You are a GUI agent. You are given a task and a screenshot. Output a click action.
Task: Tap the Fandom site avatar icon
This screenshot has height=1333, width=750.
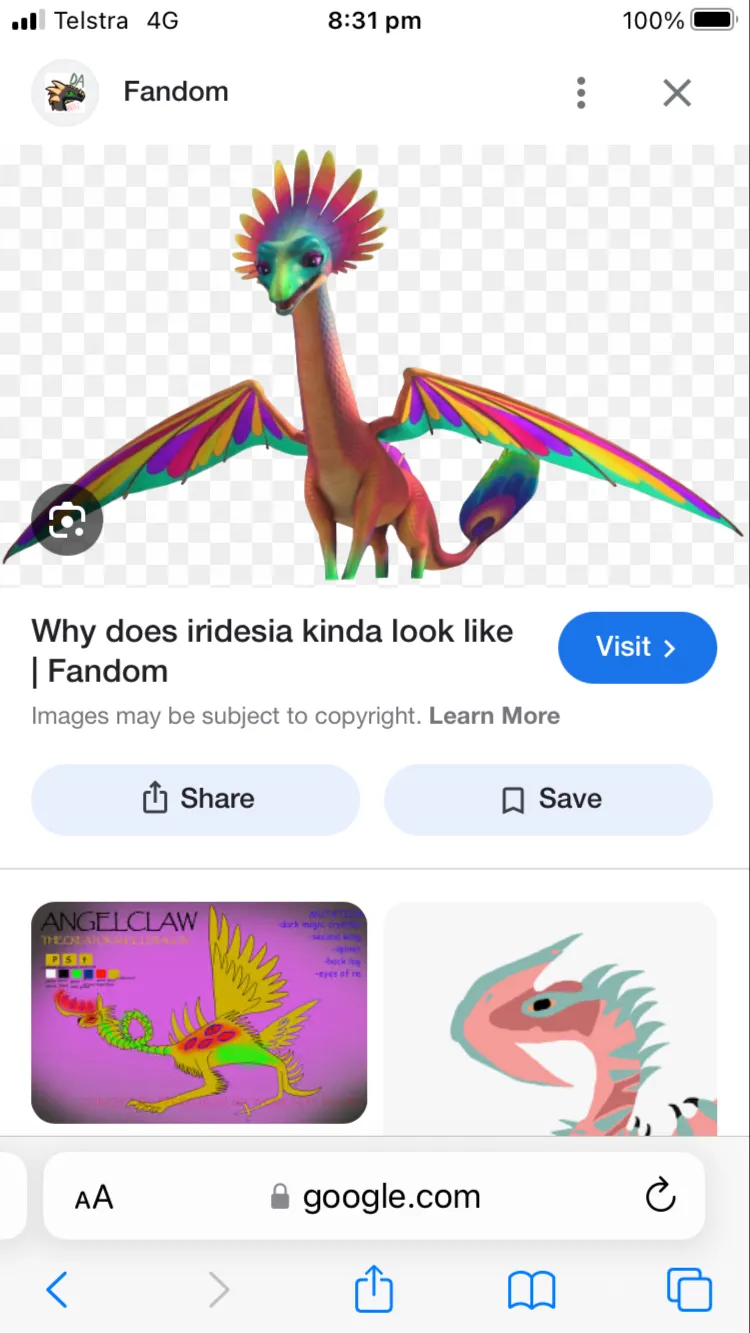(65, 93)
